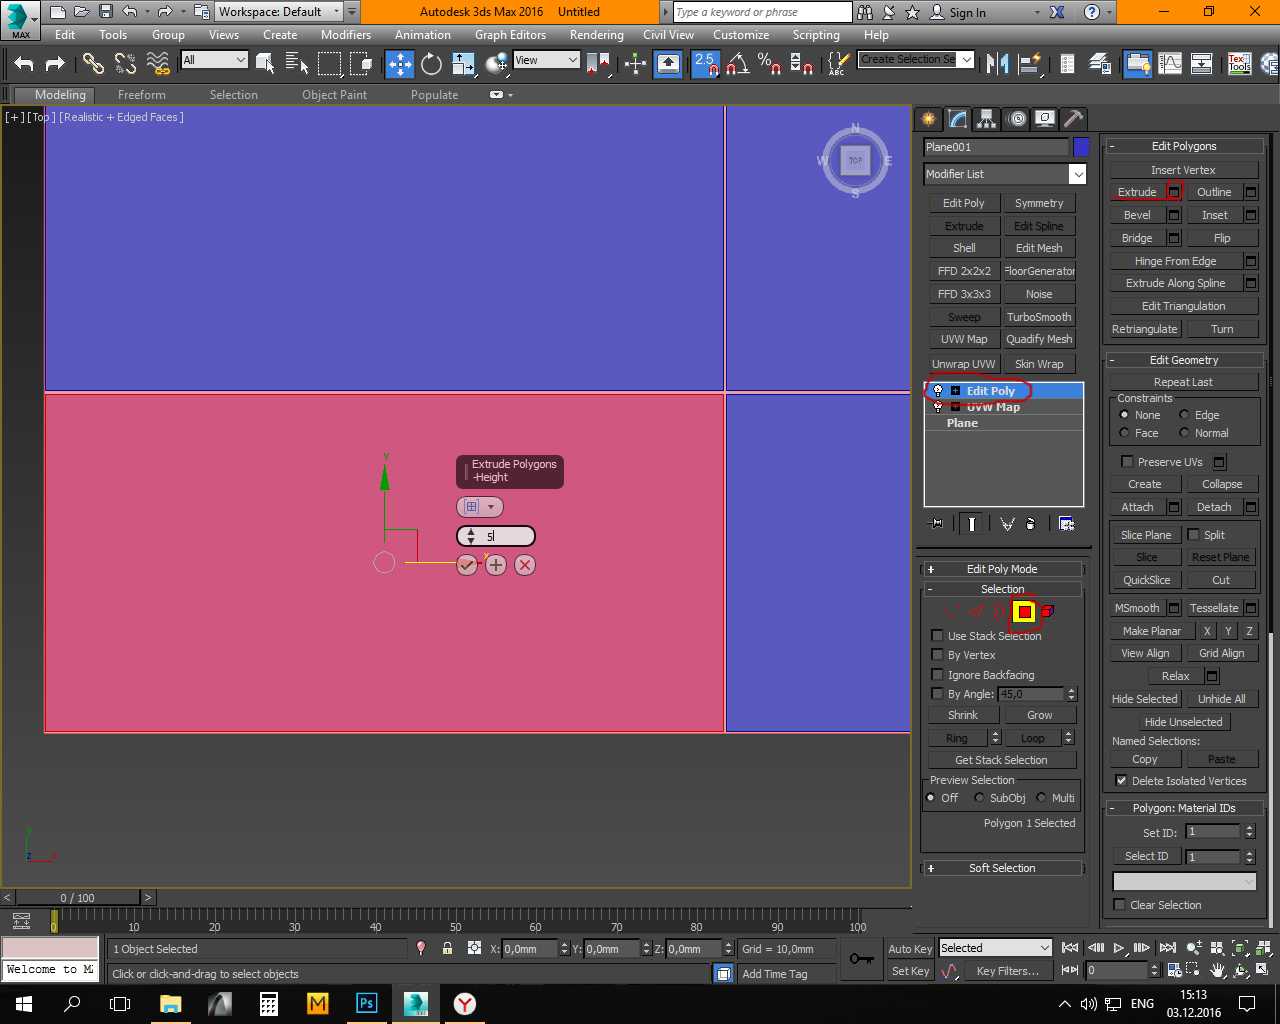Open the Motion command panel tab
The image size is (1280, 1024).
tap(1017, 119)
